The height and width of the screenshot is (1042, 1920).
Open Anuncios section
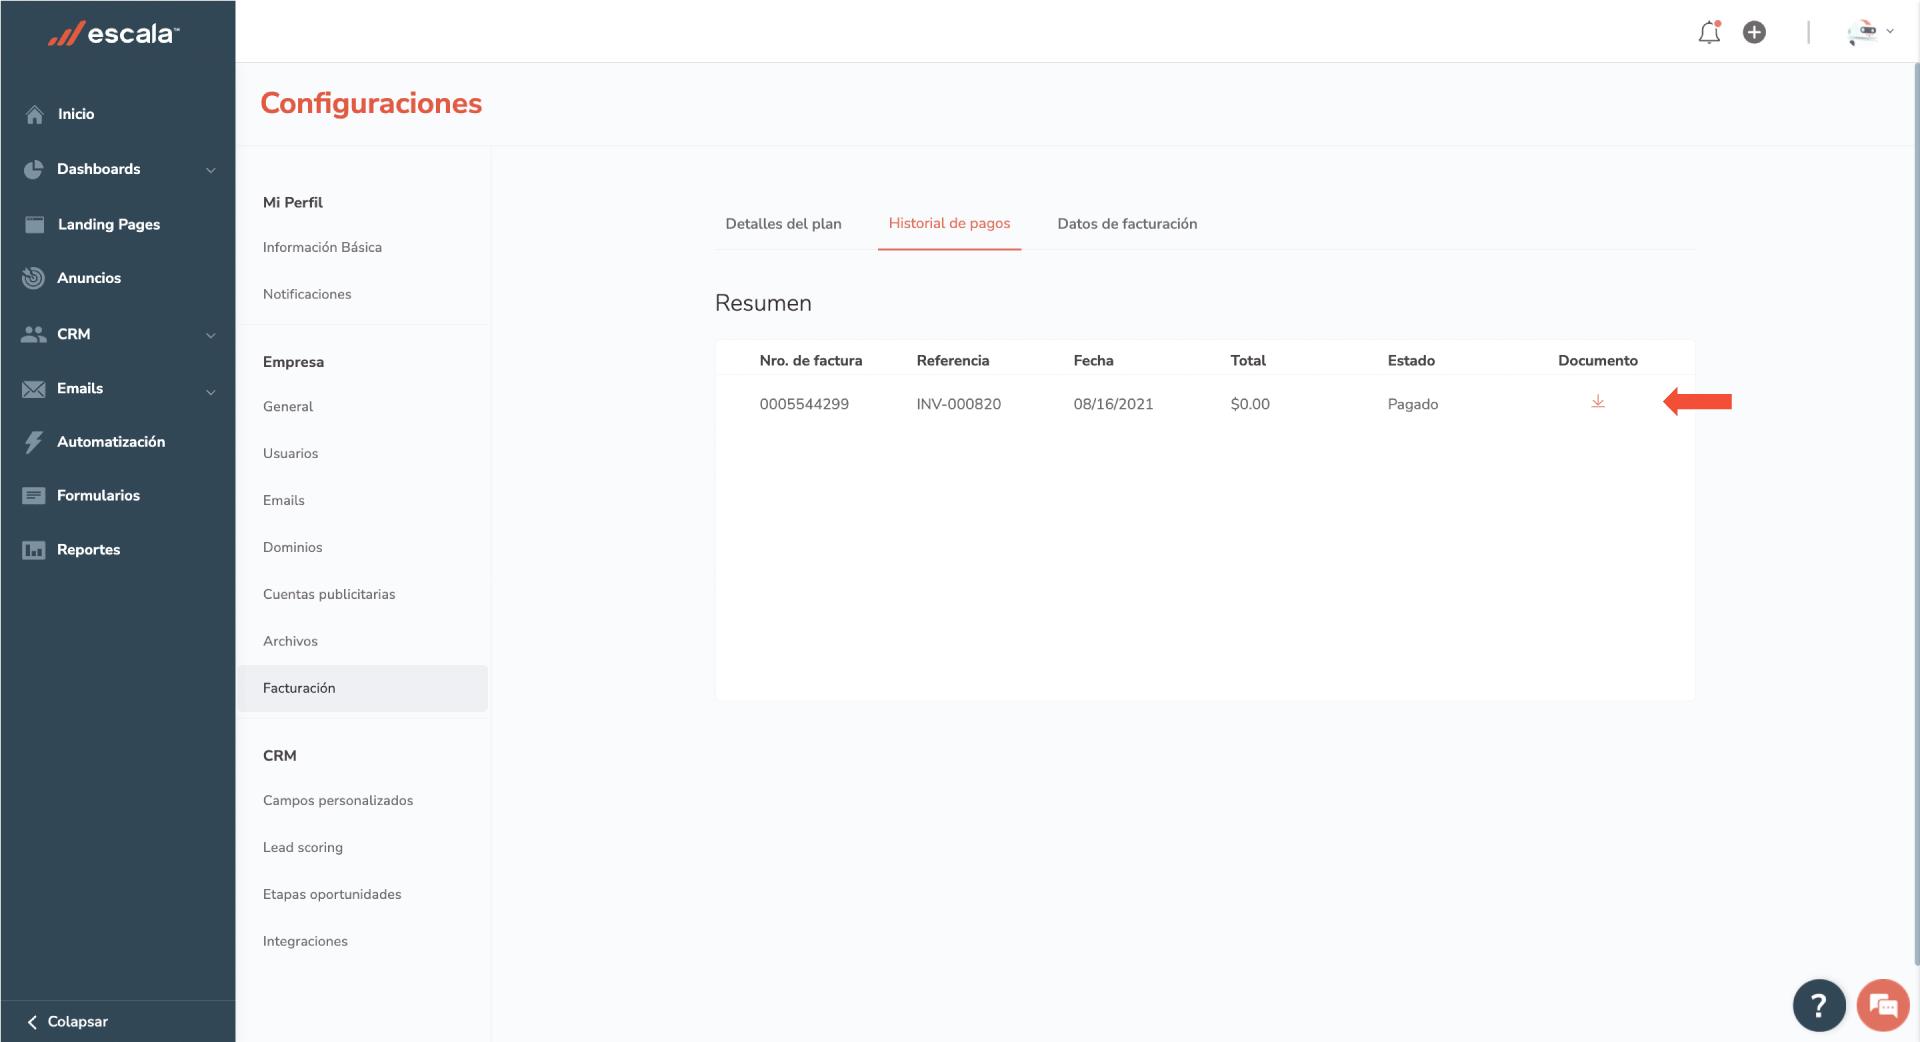click(89, 278)
